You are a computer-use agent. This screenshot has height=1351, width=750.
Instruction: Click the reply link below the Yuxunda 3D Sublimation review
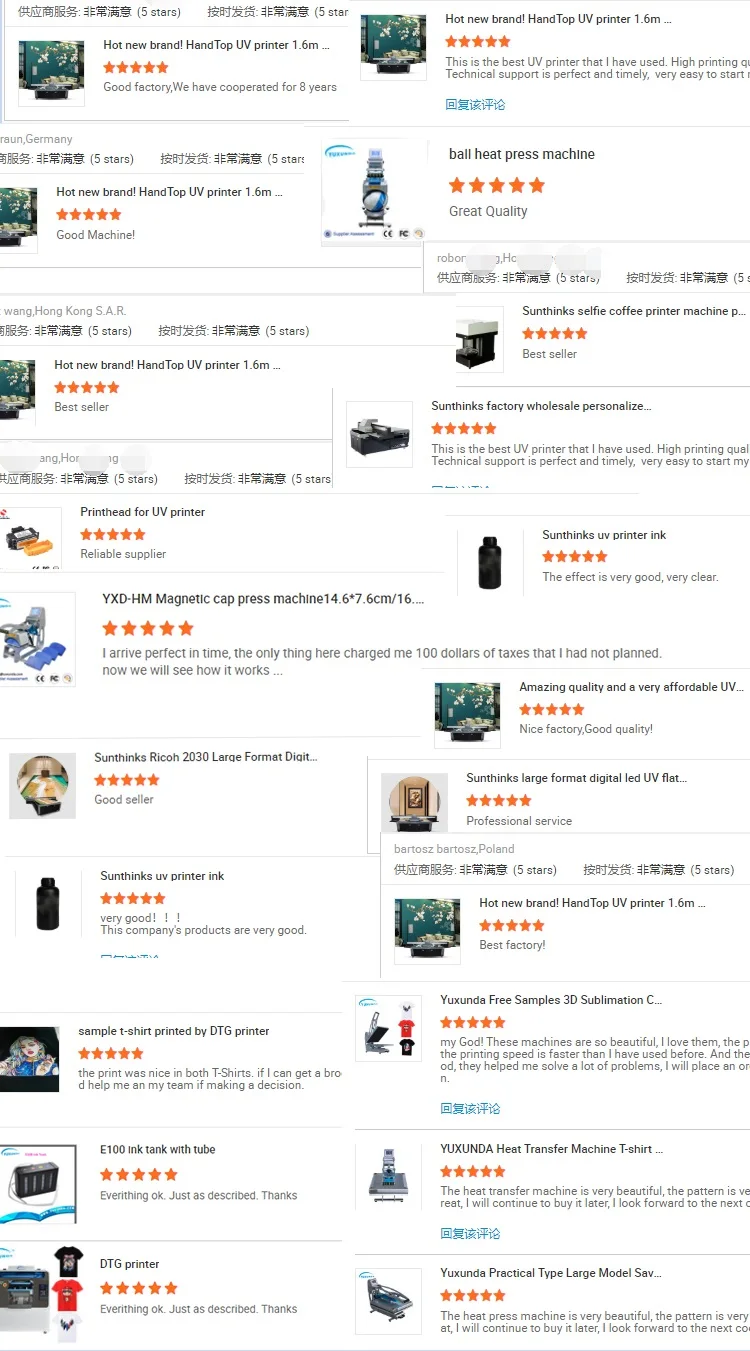pyautogui.click(x=470, y=1108)
